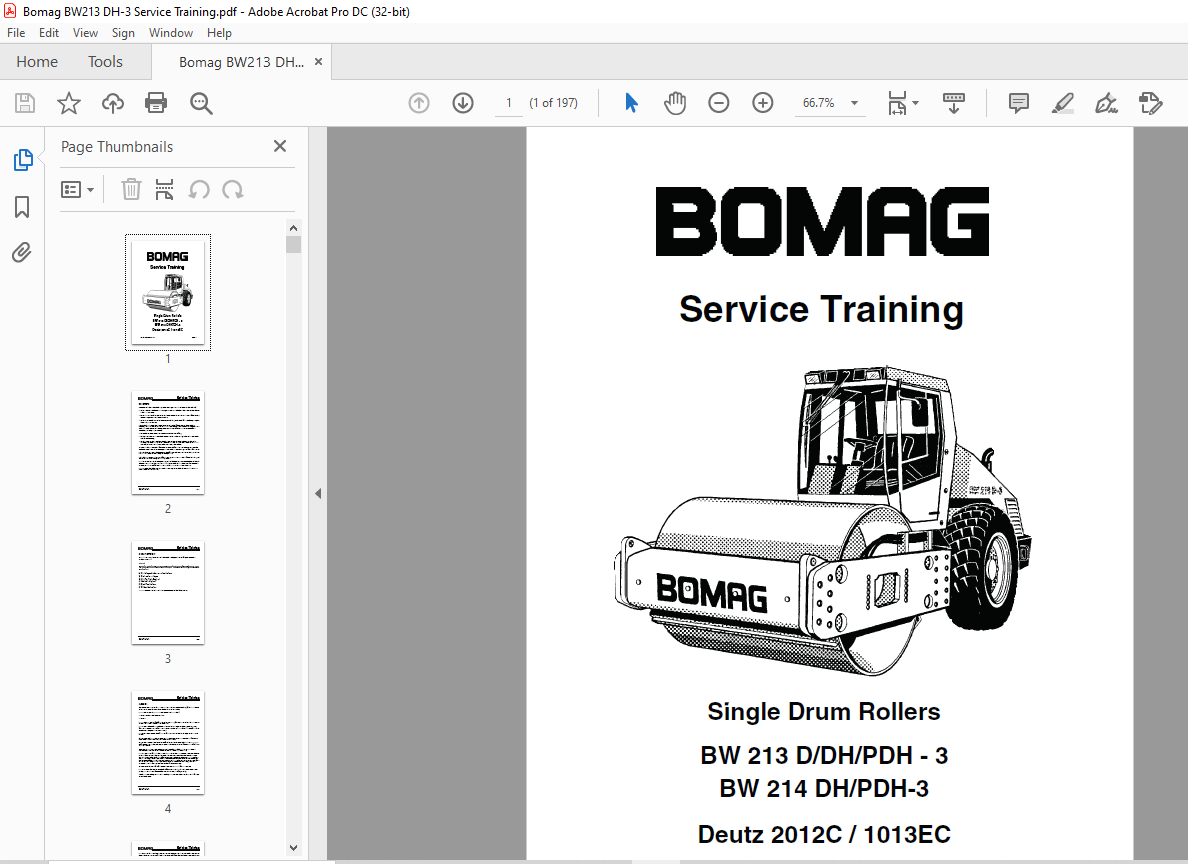Rotate page clockwise

pos(233,189)
